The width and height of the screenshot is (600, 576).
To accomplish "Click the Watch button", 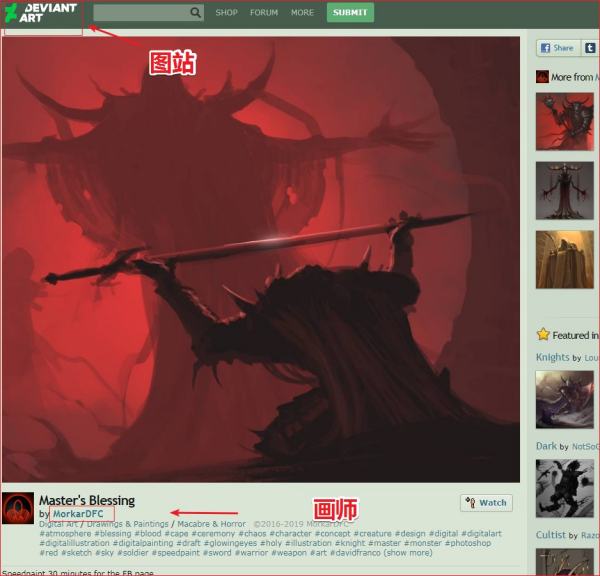I will click(486, 503).
